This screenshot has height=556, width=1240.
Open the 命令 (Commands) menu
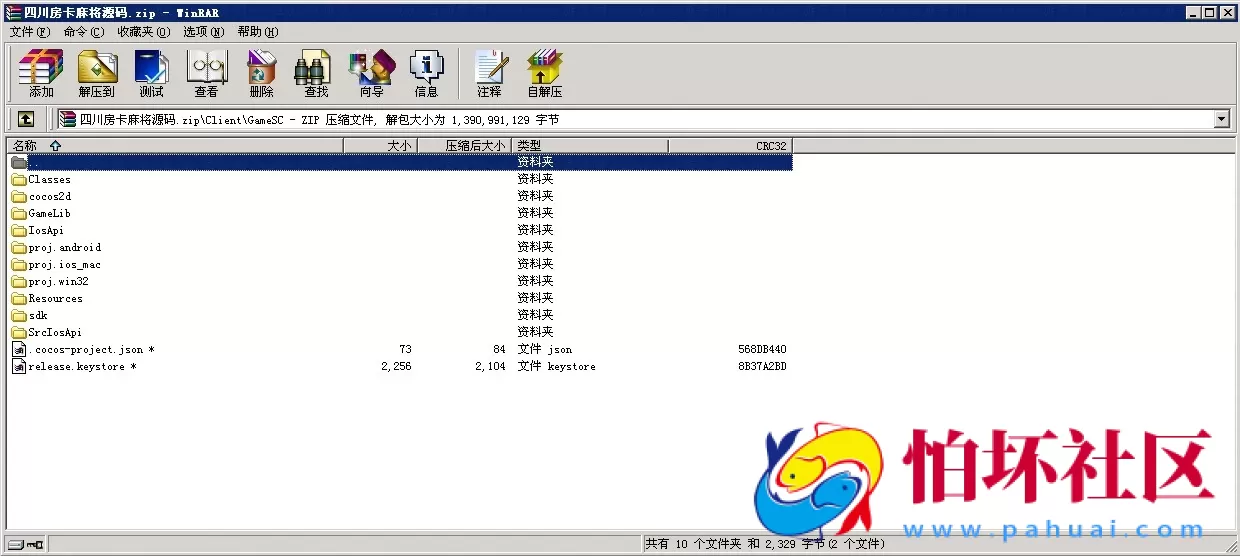83,32
